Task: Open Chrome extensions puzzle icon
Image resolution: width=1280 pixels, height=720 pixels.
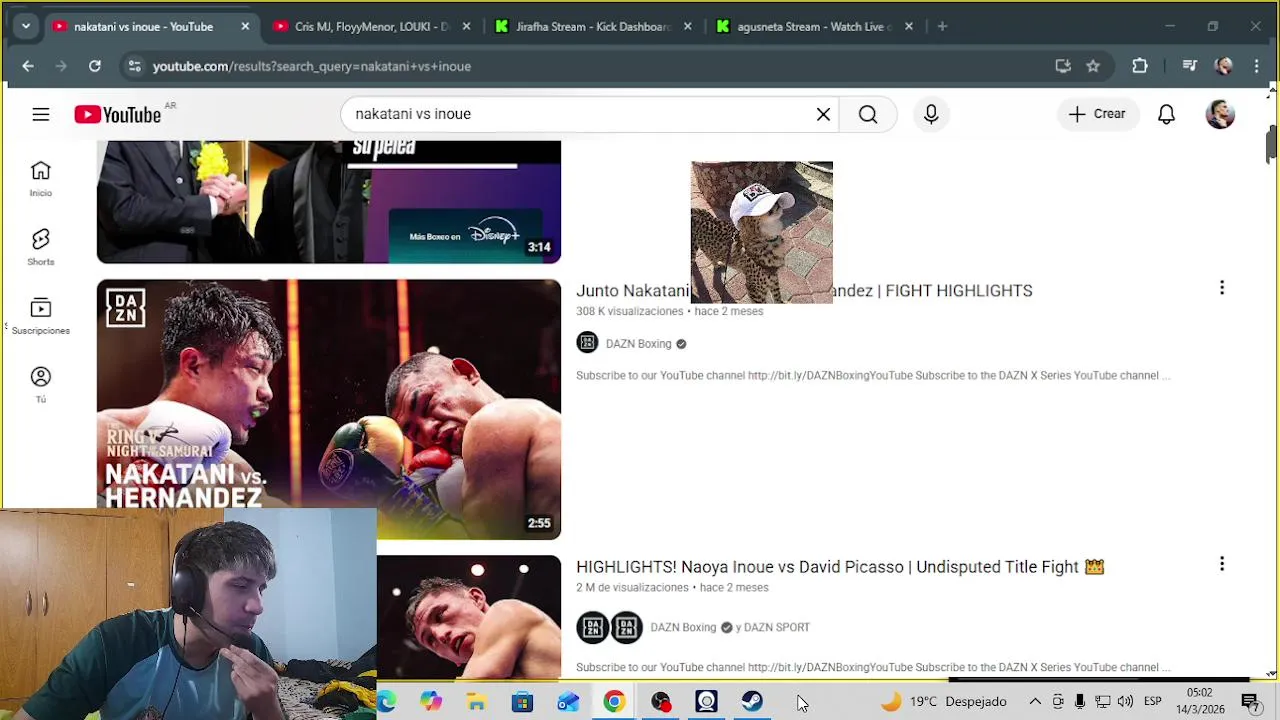Action: click(x=1140, y=66)
